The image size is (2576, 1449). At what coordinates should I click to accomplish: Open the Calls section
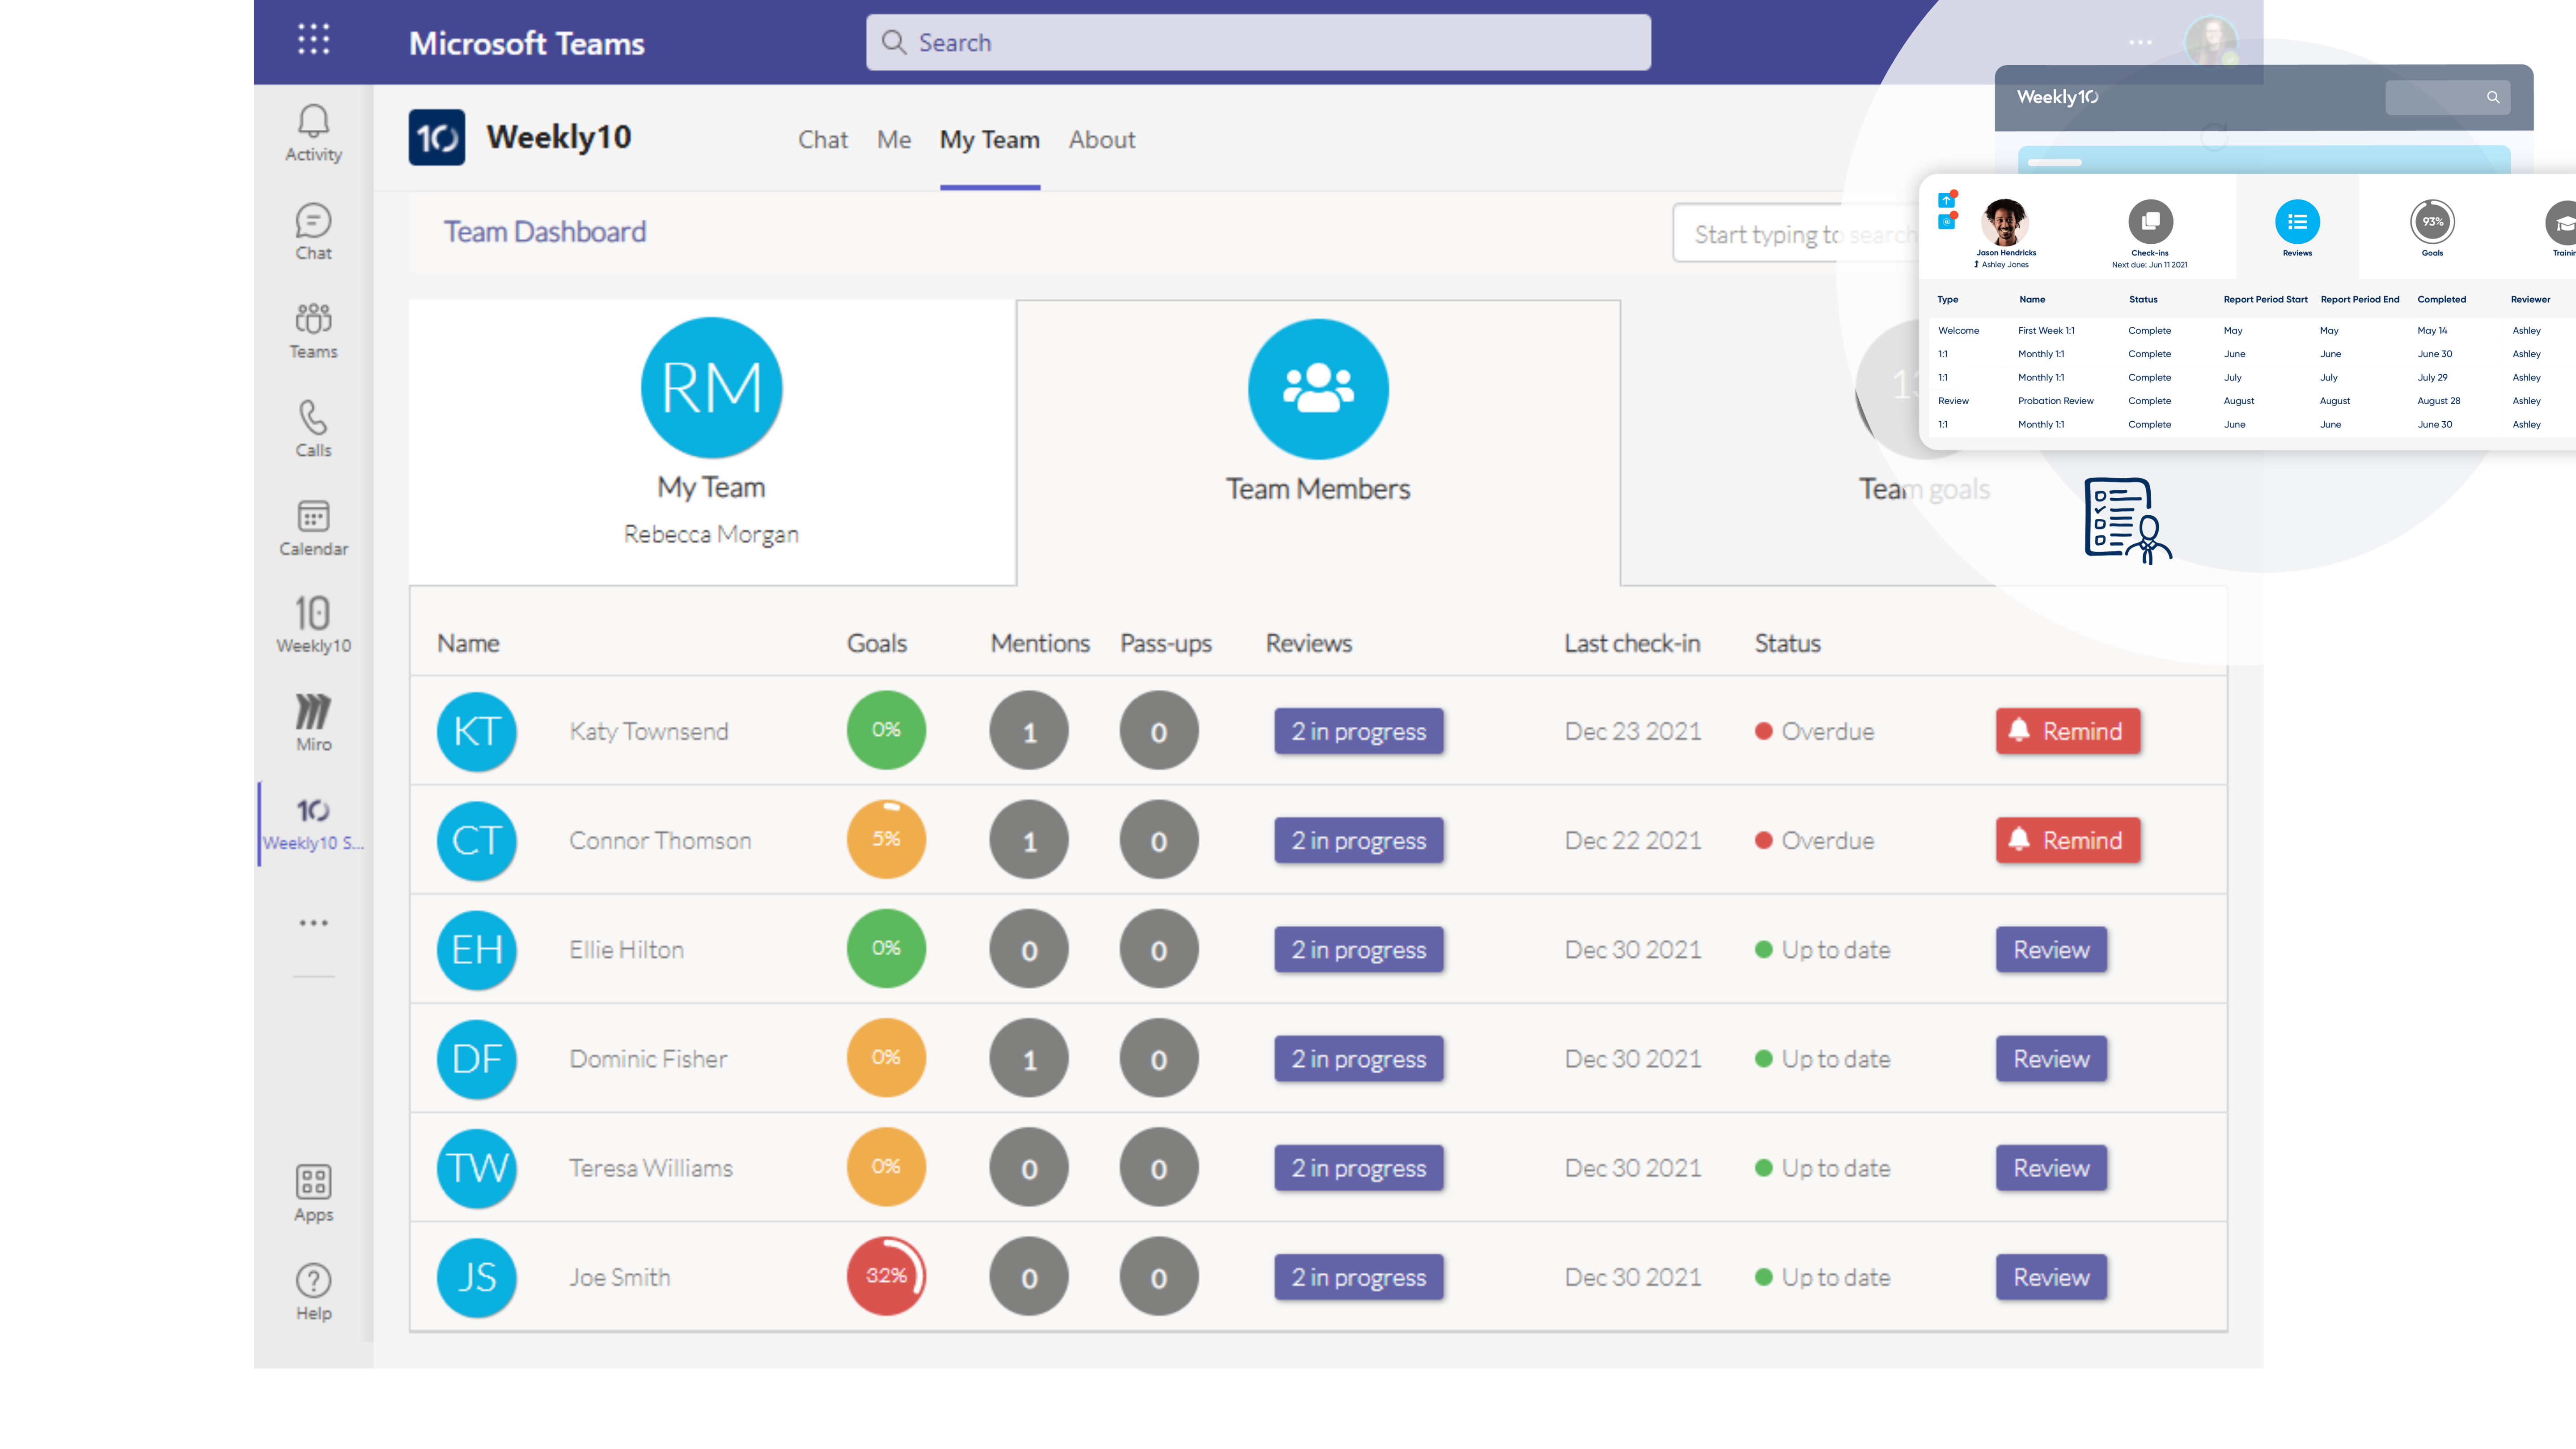click(x=313, y=429)
